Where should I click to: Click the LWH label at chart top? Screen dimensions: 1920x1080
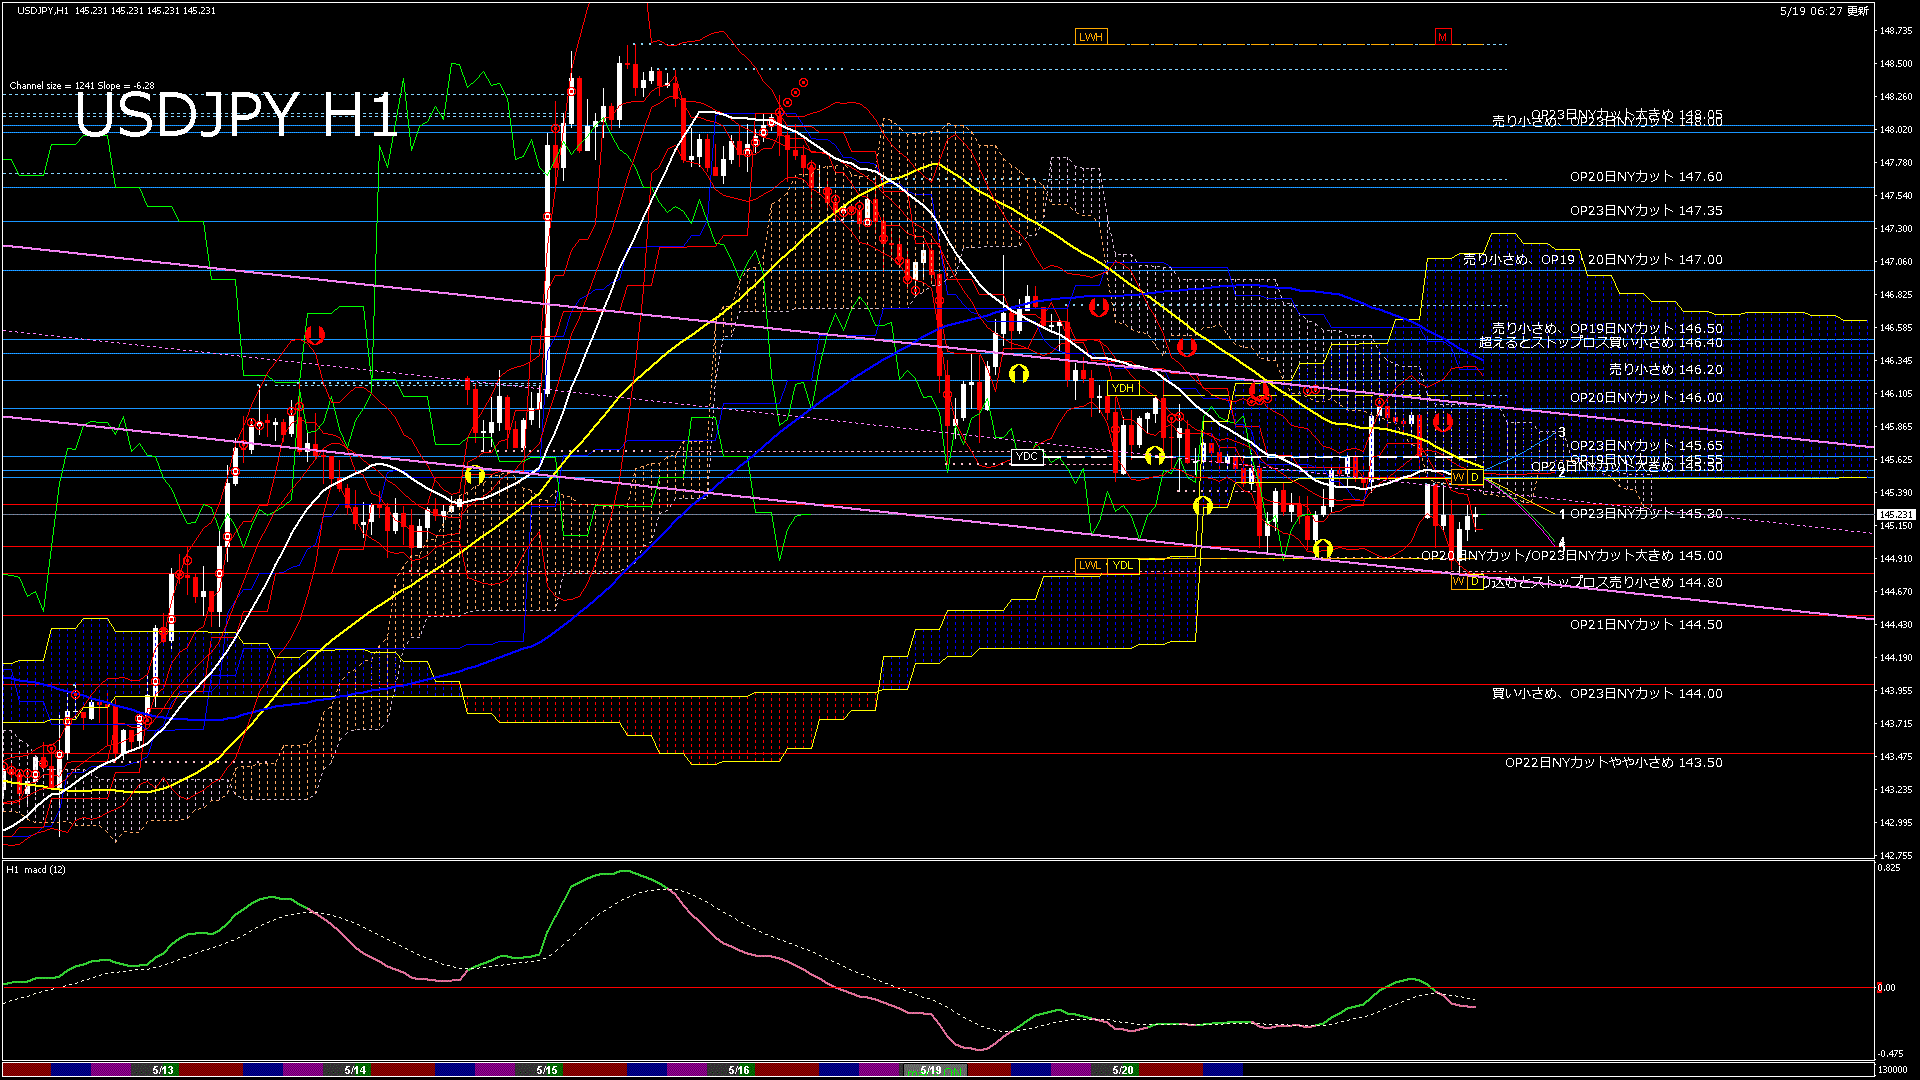point(1091,37)
